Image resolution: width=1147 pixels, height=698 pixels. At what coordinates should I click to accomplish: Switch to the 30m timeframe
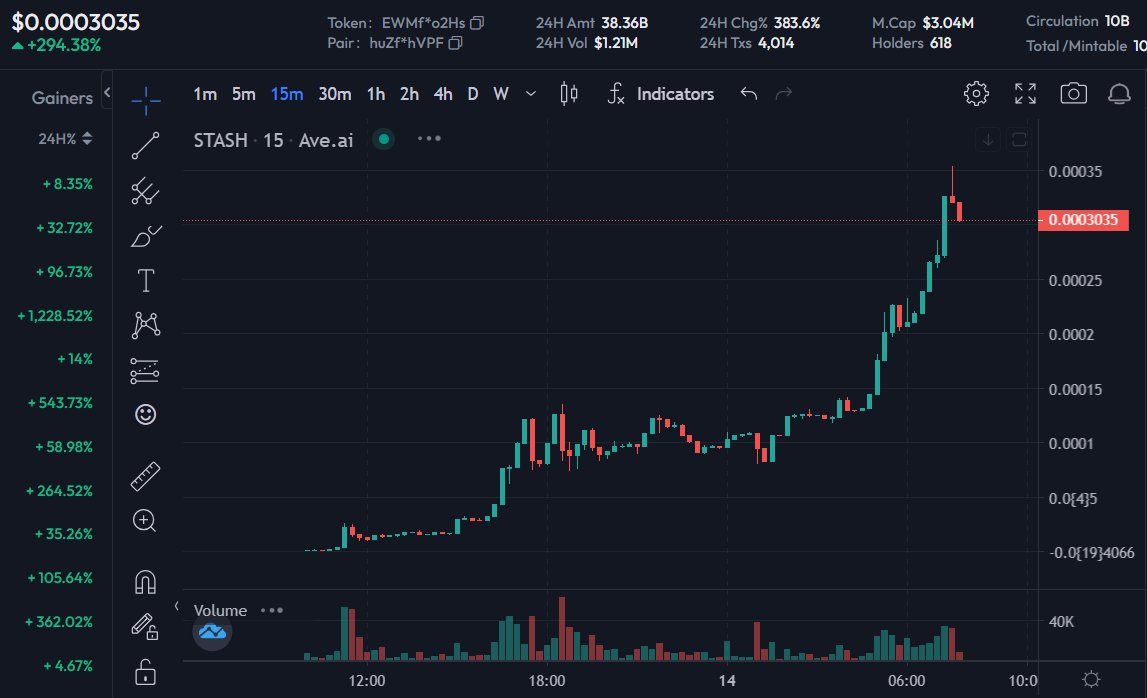click(x=334, y=94)
